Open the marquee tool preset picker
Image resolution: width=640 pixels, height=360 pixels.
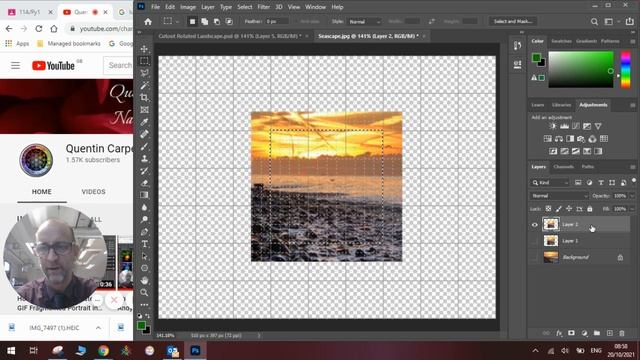tap(171, 21)
